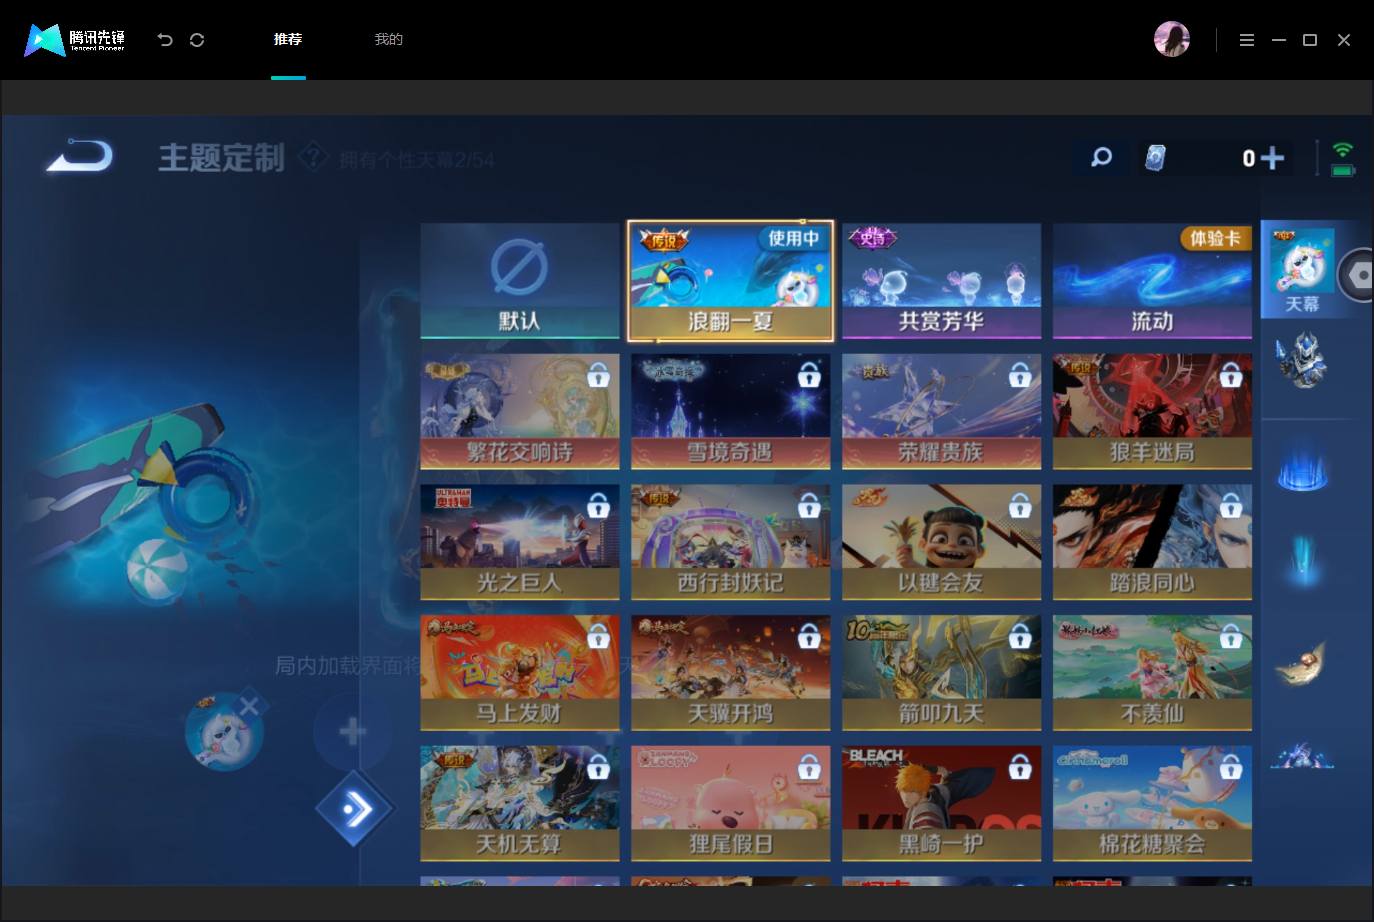Open the locked 荣耀贵族 theme
Image resolution: width=1374 pixels, height=922 pixels.
click(941, 412)
